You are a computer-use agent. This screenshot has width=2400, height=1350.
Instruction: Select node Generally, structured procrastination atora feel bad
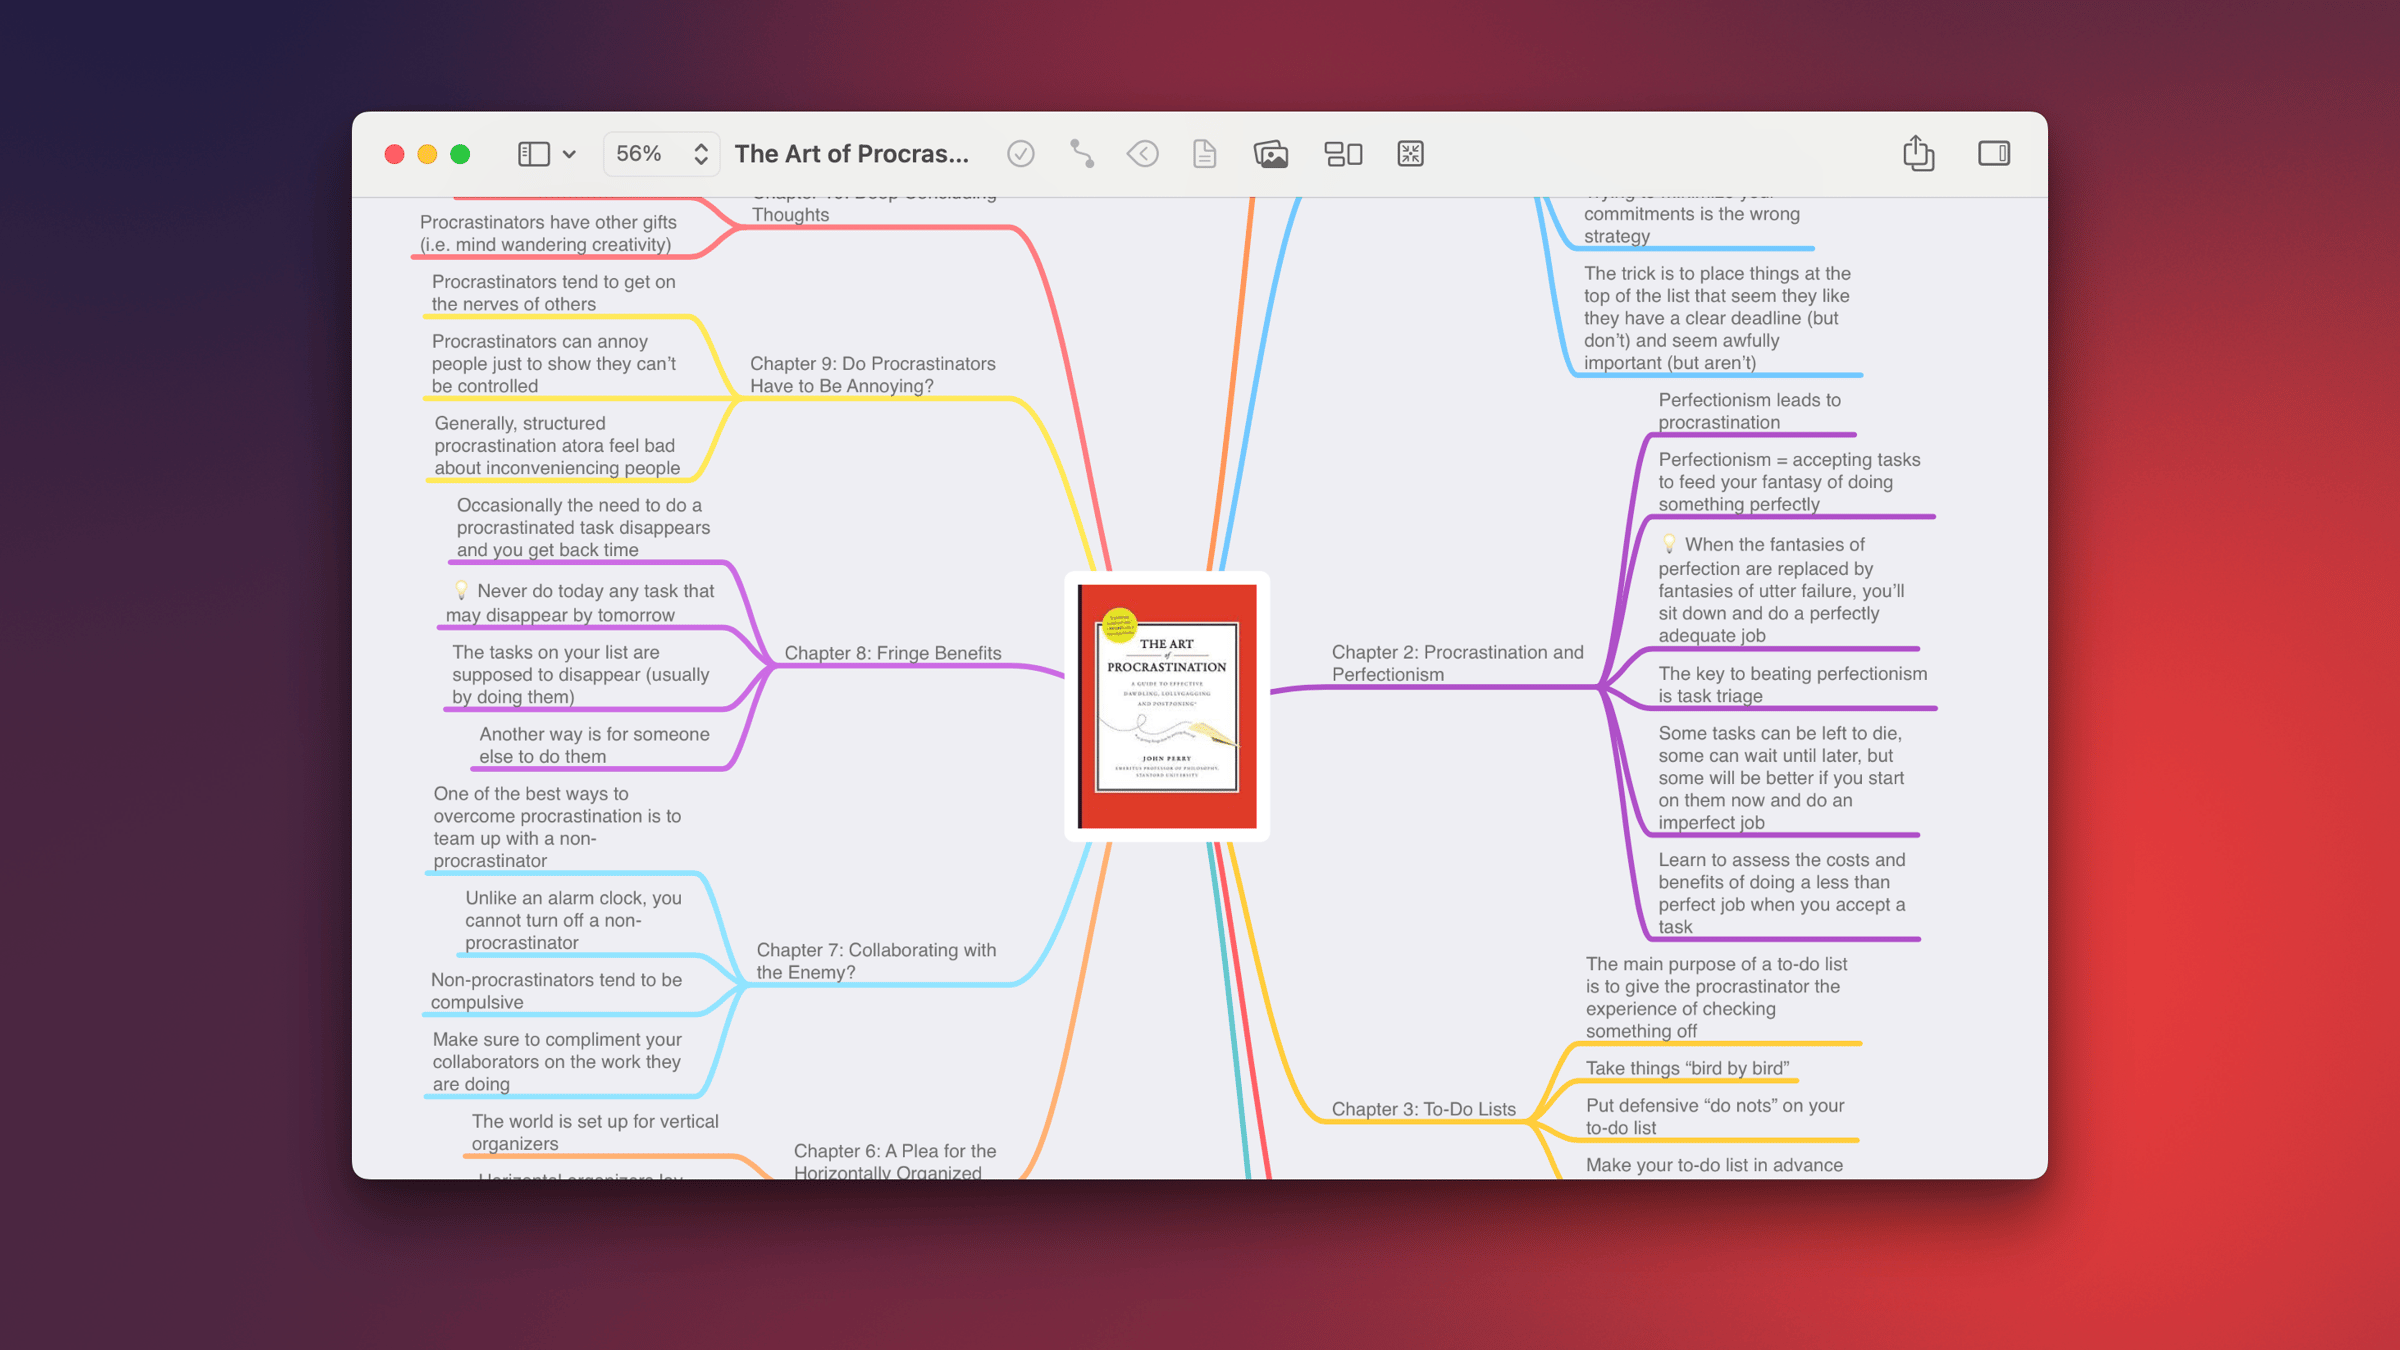(x=557, y=446)
